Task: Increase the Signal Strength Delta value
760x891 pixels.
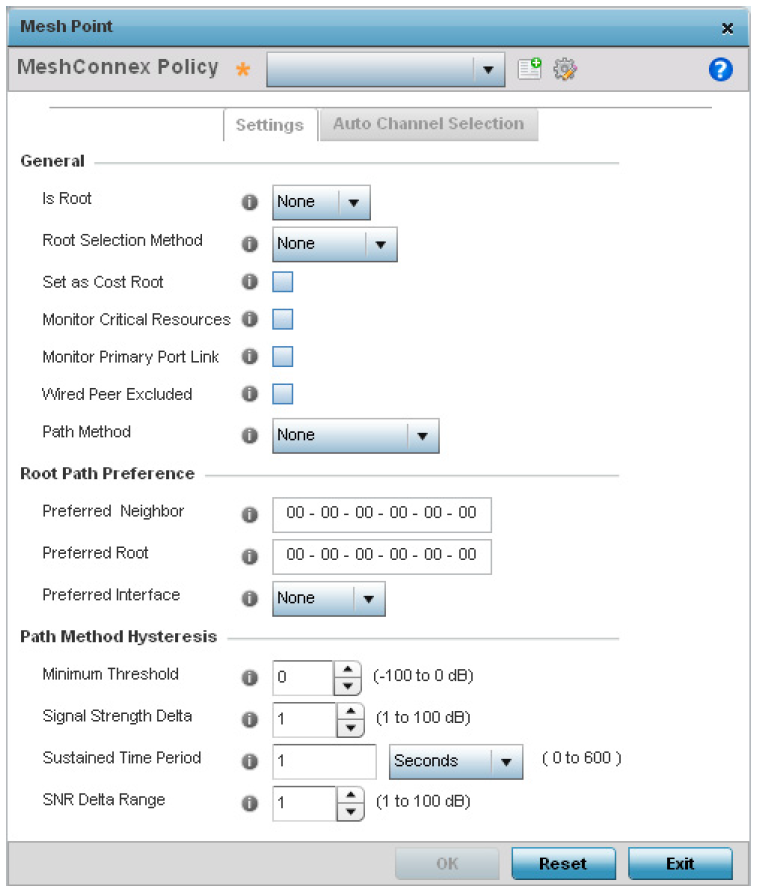Action: pyautogui.click(x=351, y=711)
